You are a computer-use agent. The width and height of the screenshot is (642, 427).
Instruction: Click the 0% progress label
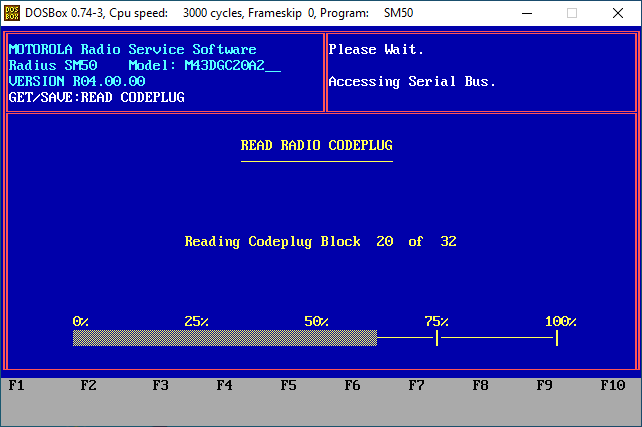[x=81, y=321]
